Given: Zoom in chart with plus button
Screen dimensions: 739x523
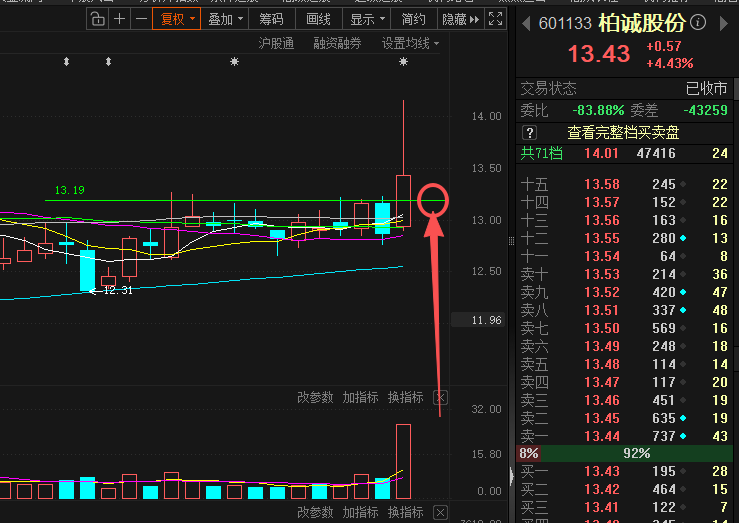Looking at the screenshot, I should pyautogui.click(x=120, y=19).
